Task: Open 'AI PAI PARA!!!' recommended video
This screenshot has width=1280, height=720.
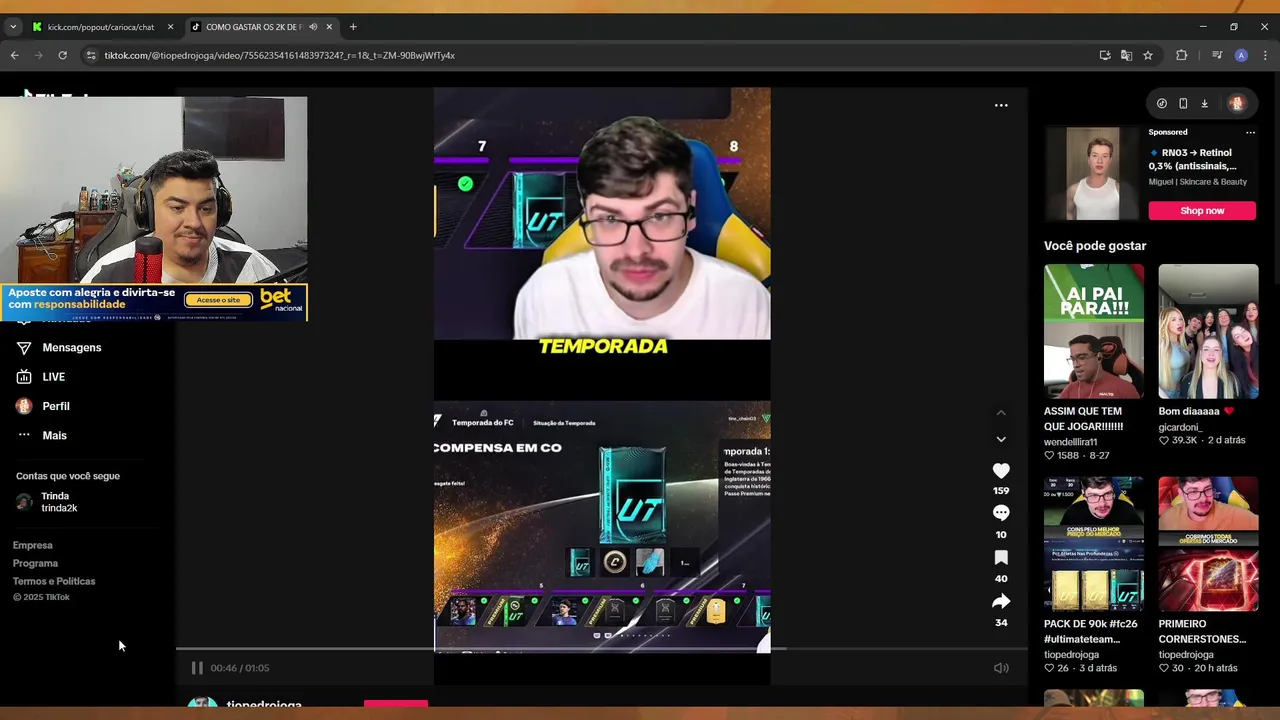Action: tap(1094, 331)
